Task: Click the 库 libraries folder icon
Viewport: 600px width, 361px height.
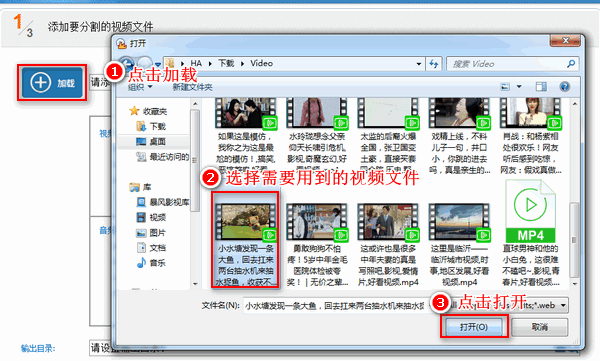Action: click(134, 187)
